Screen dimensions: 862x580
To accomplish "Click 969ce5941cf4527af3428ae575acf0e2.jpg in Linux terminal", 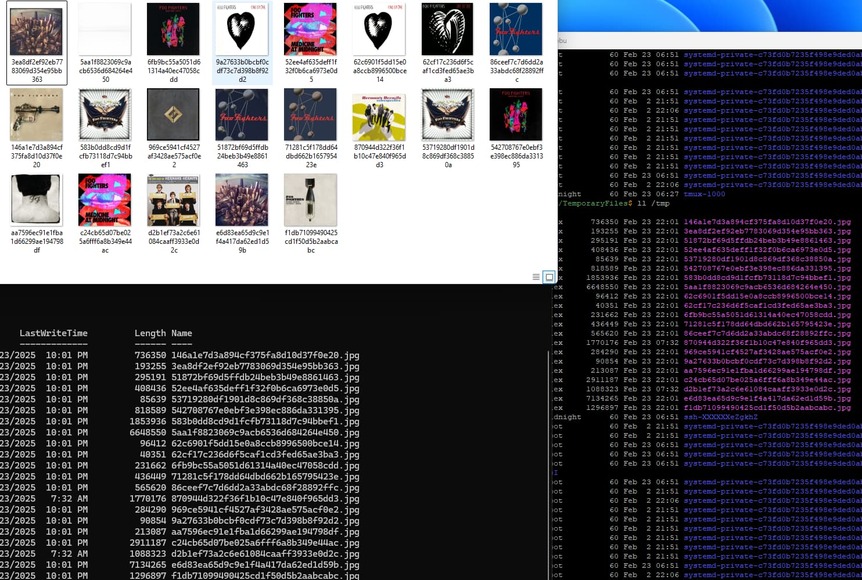I will (x=767, y=352).
